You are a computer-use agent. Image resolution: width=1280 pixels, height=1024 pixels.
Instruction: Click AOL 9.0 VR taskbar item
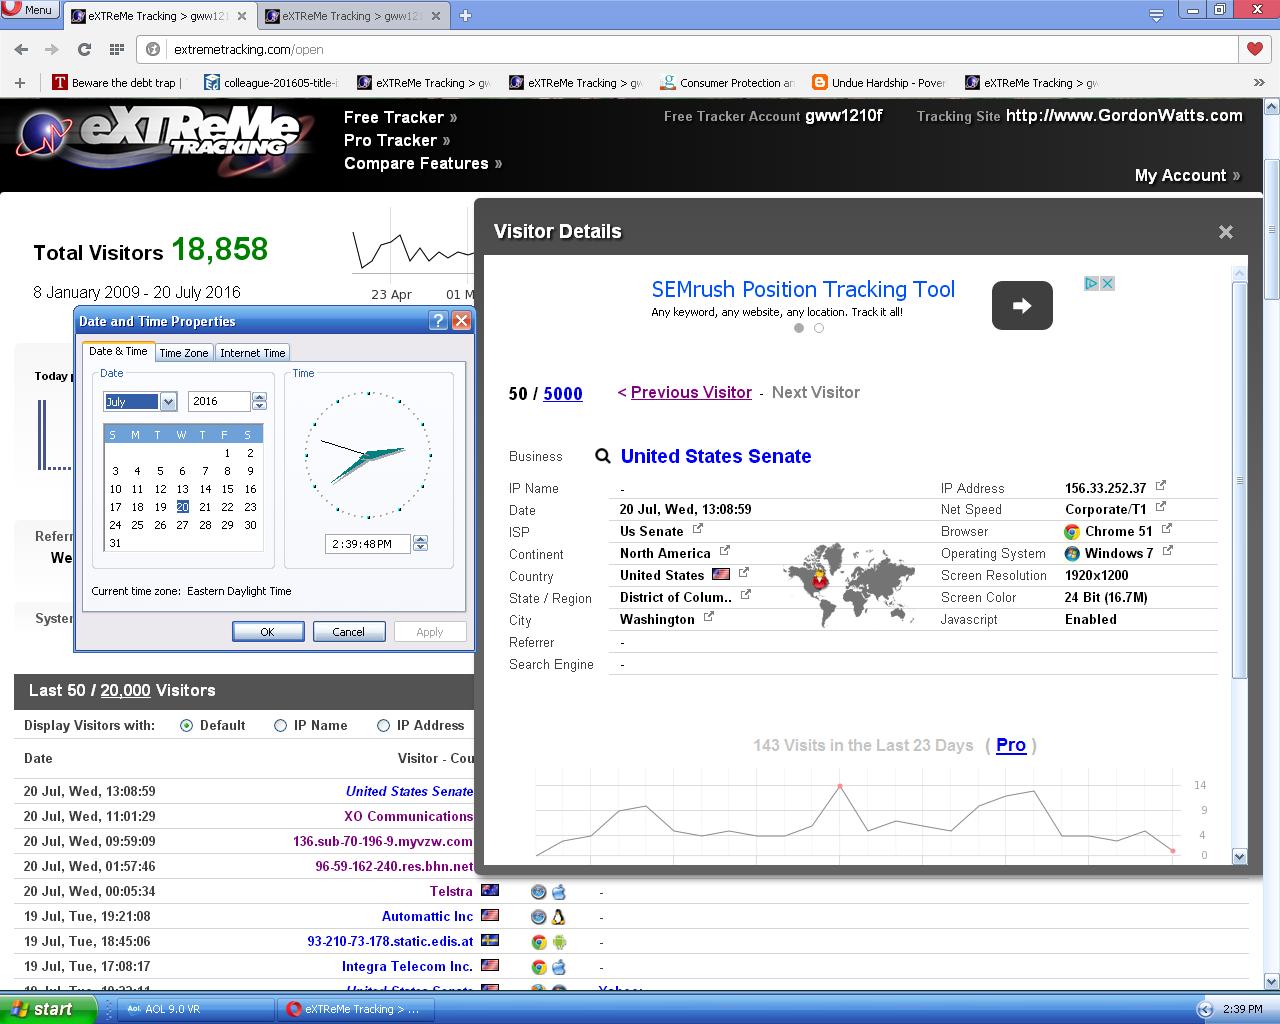(x=194, y=1009)
